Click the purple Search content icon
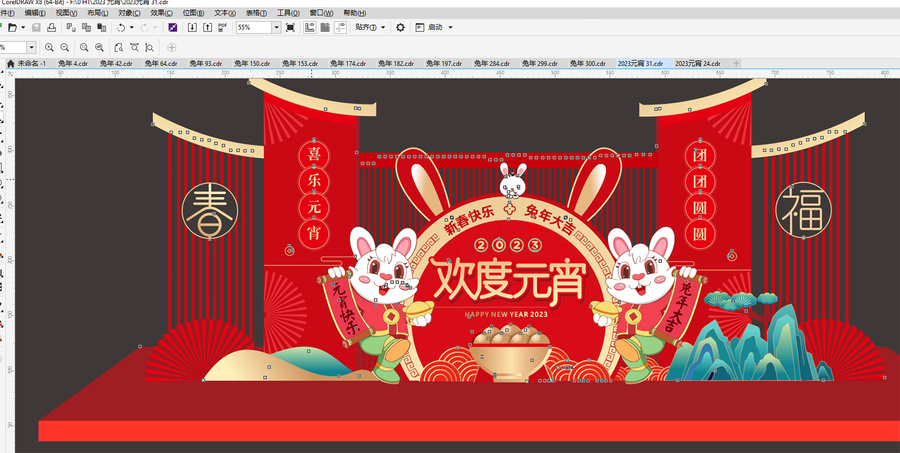 [172, 27]
